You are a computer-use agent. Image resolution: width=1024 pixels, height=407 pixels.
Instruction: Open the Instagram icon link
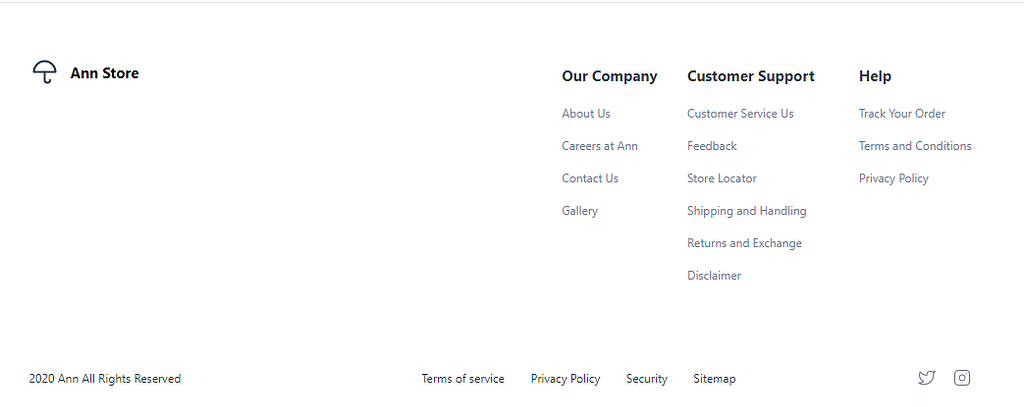tap(961, 378)
